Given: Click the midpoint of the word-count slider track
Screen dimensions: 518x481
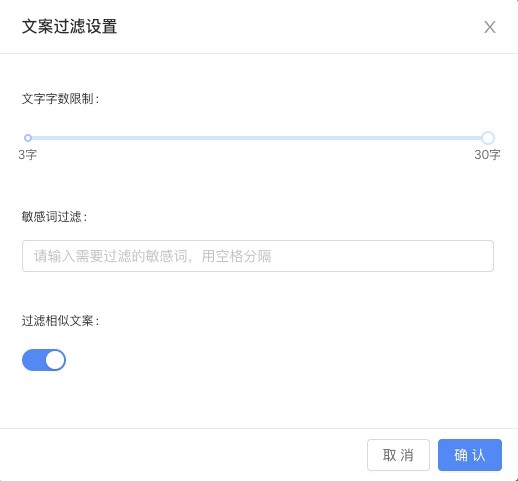Looking at the screenshot, I should point(258,138).
